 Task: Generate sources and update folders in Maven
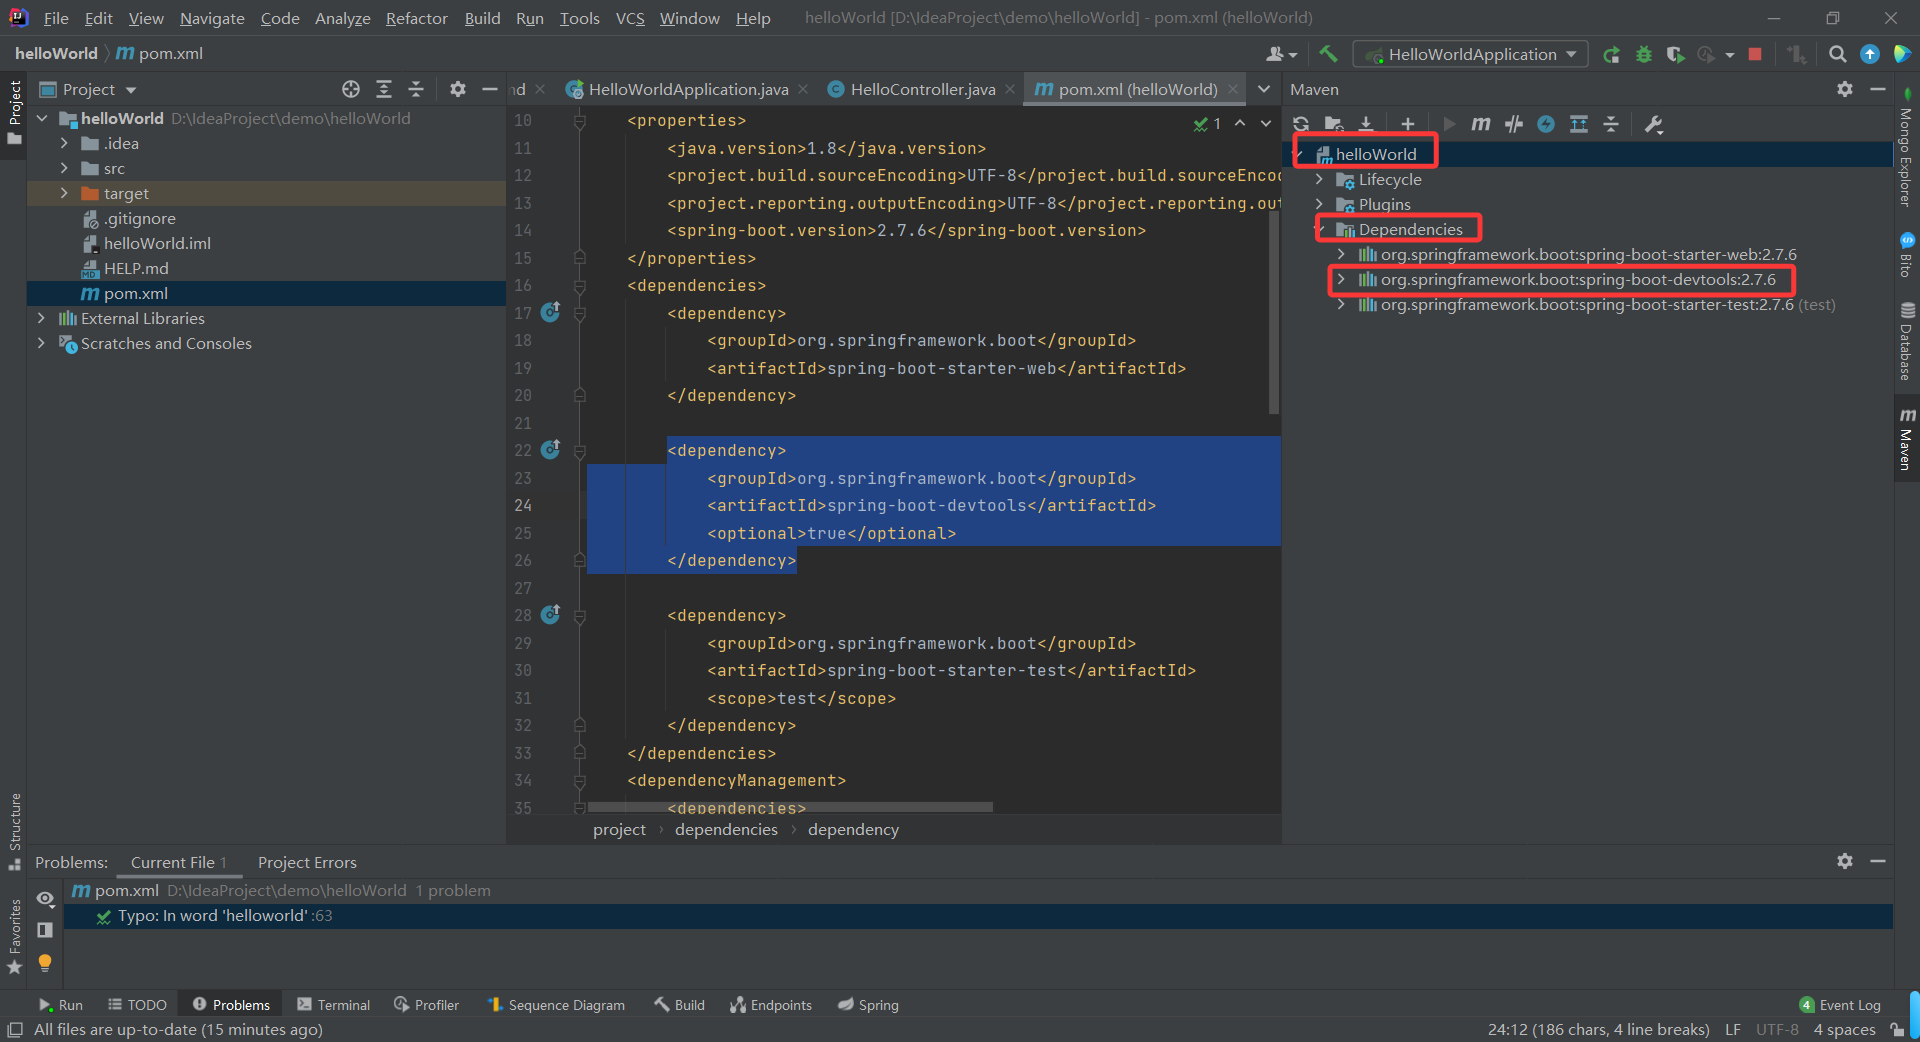click(x=1333, y=124)
